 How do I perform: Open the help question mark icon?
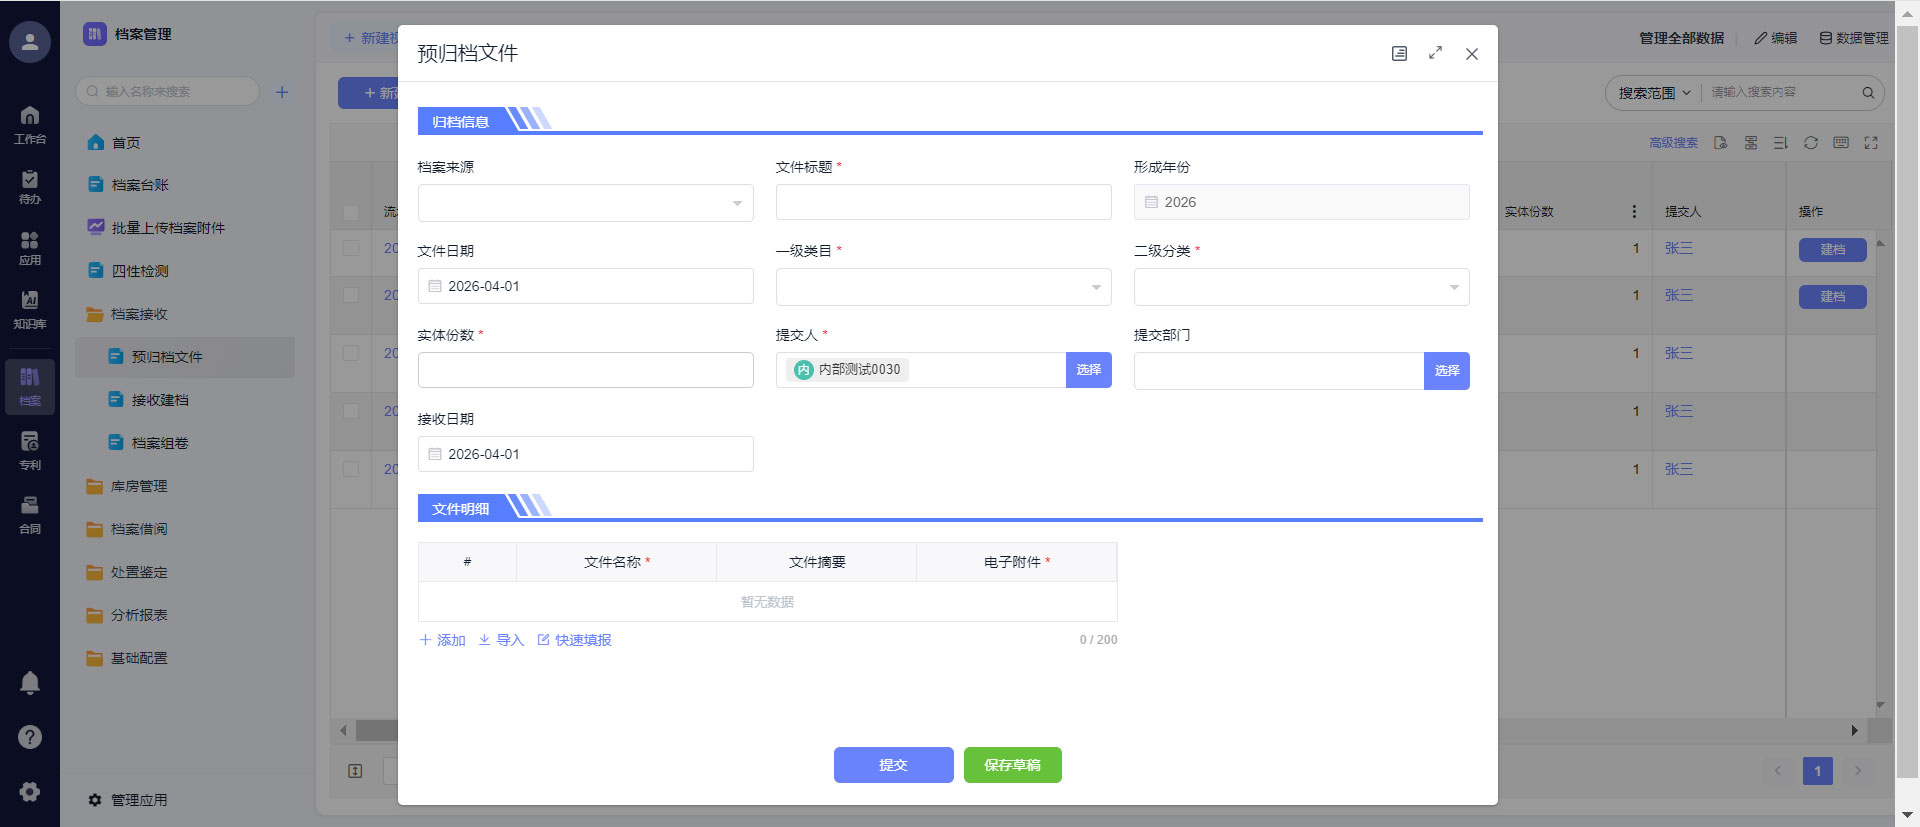point(30,737)
